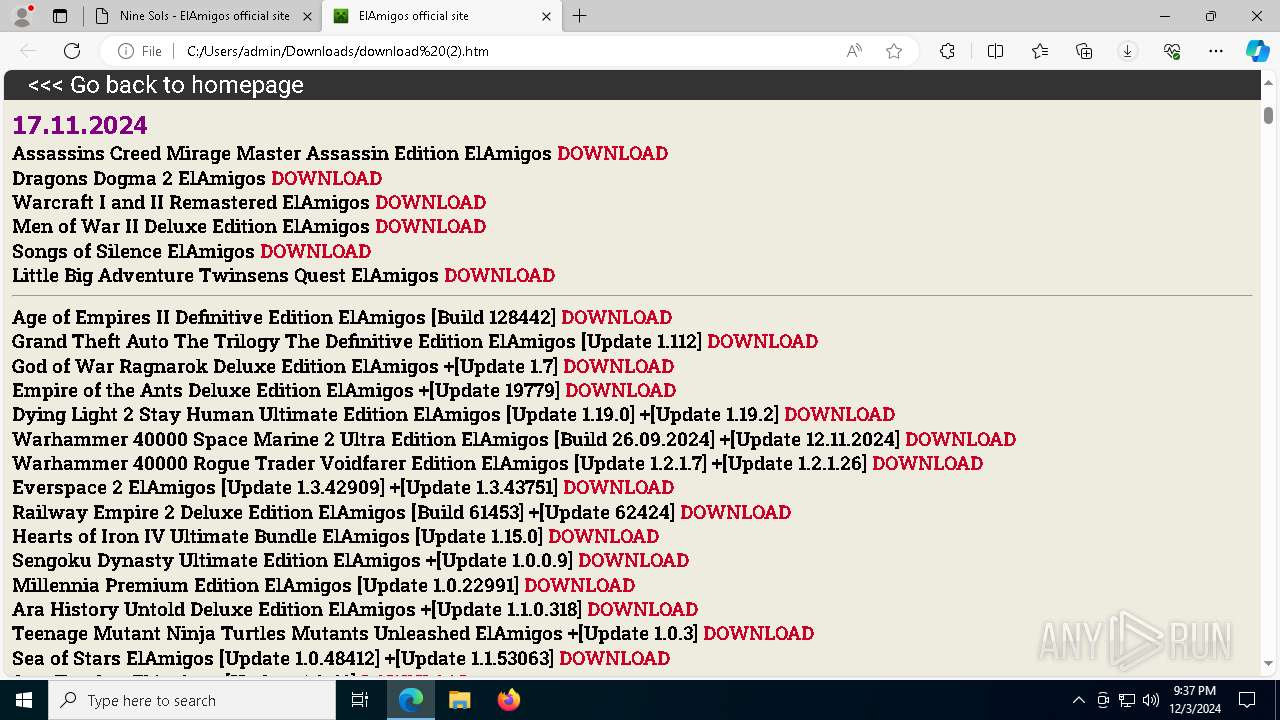
Task: Open Browser essentials icon
Action: pyautogui.click(x=1172, y=51)
